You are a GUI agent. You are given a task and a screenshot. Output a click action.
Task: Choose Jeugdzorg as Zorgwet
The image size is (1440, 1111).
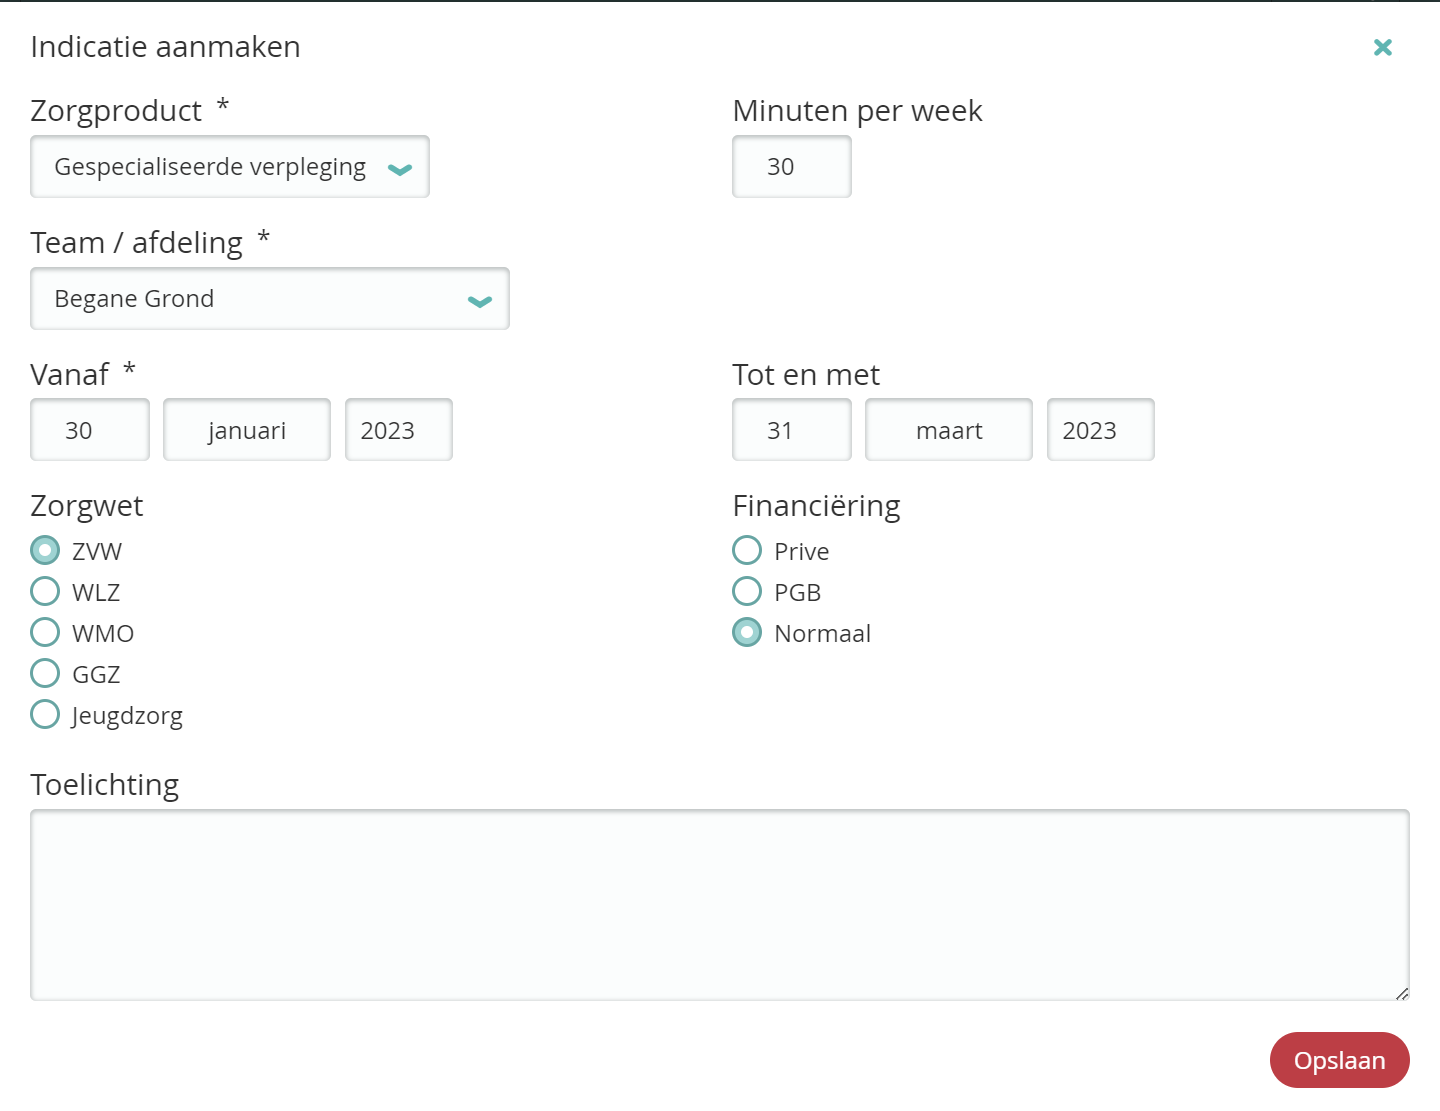pyautogui.click(x=45, y=715)
